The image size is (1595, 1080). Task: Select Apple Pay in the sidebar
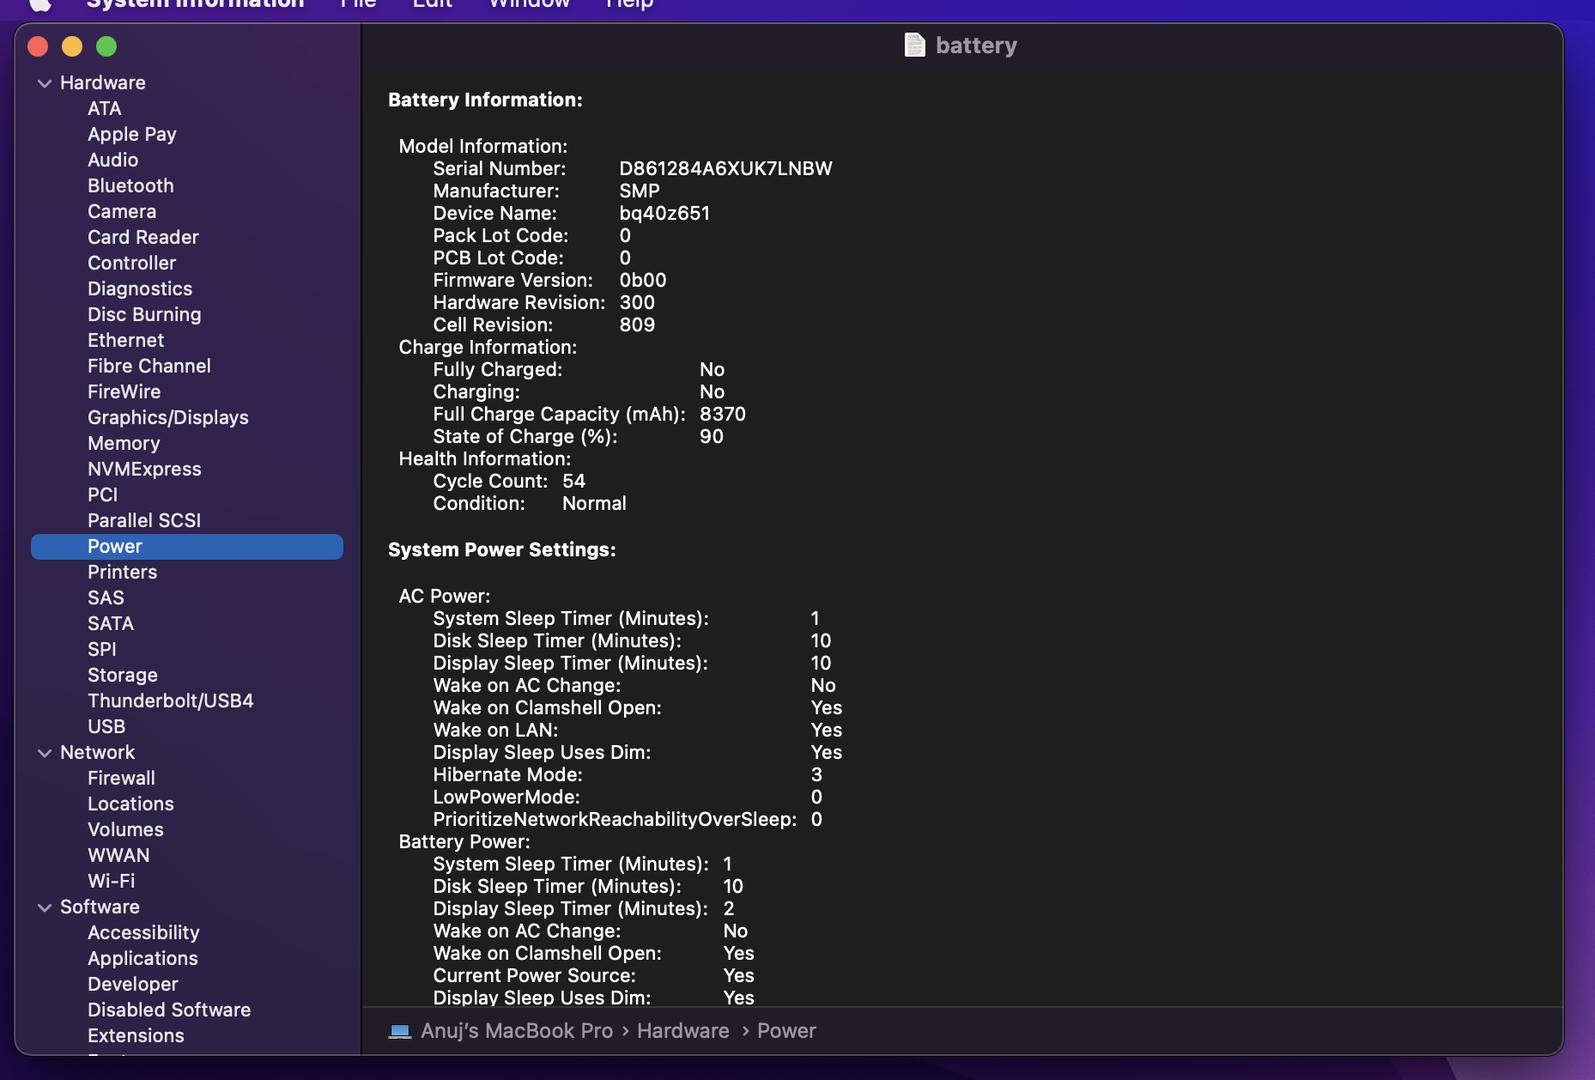pos(132,134)
